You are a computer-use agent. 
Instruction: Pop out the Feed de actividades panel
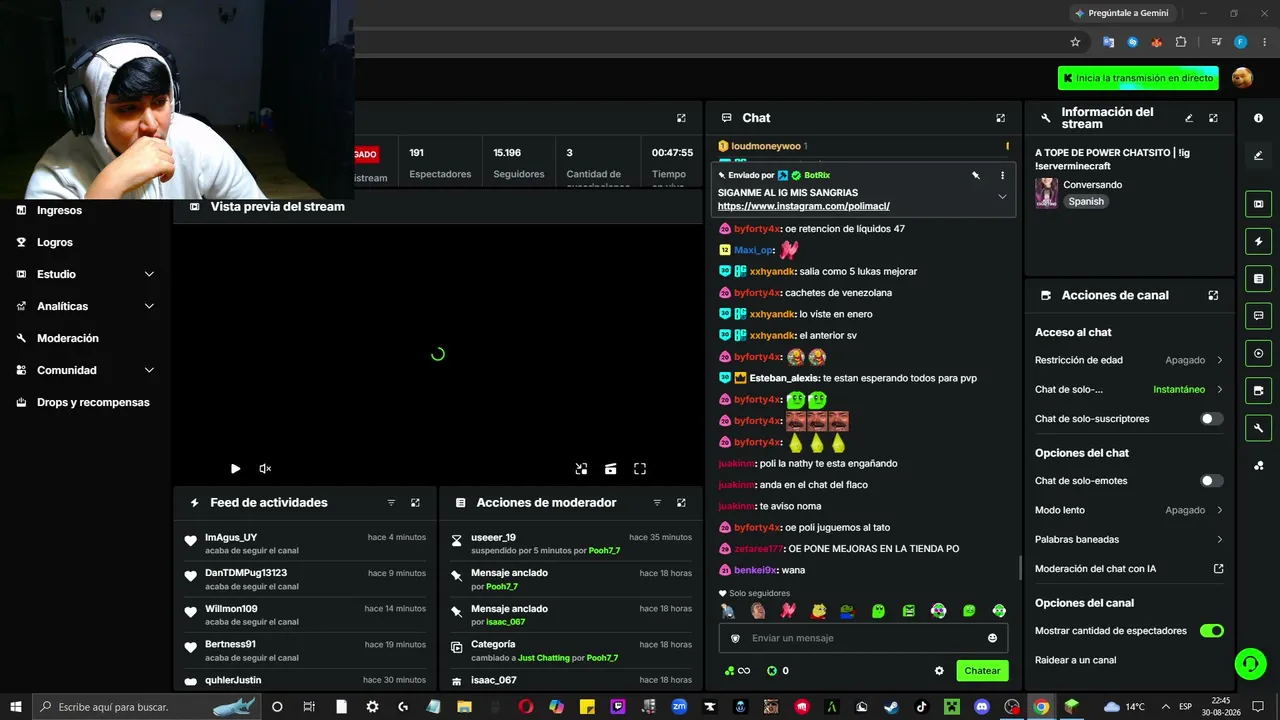(x=415, y=503)
